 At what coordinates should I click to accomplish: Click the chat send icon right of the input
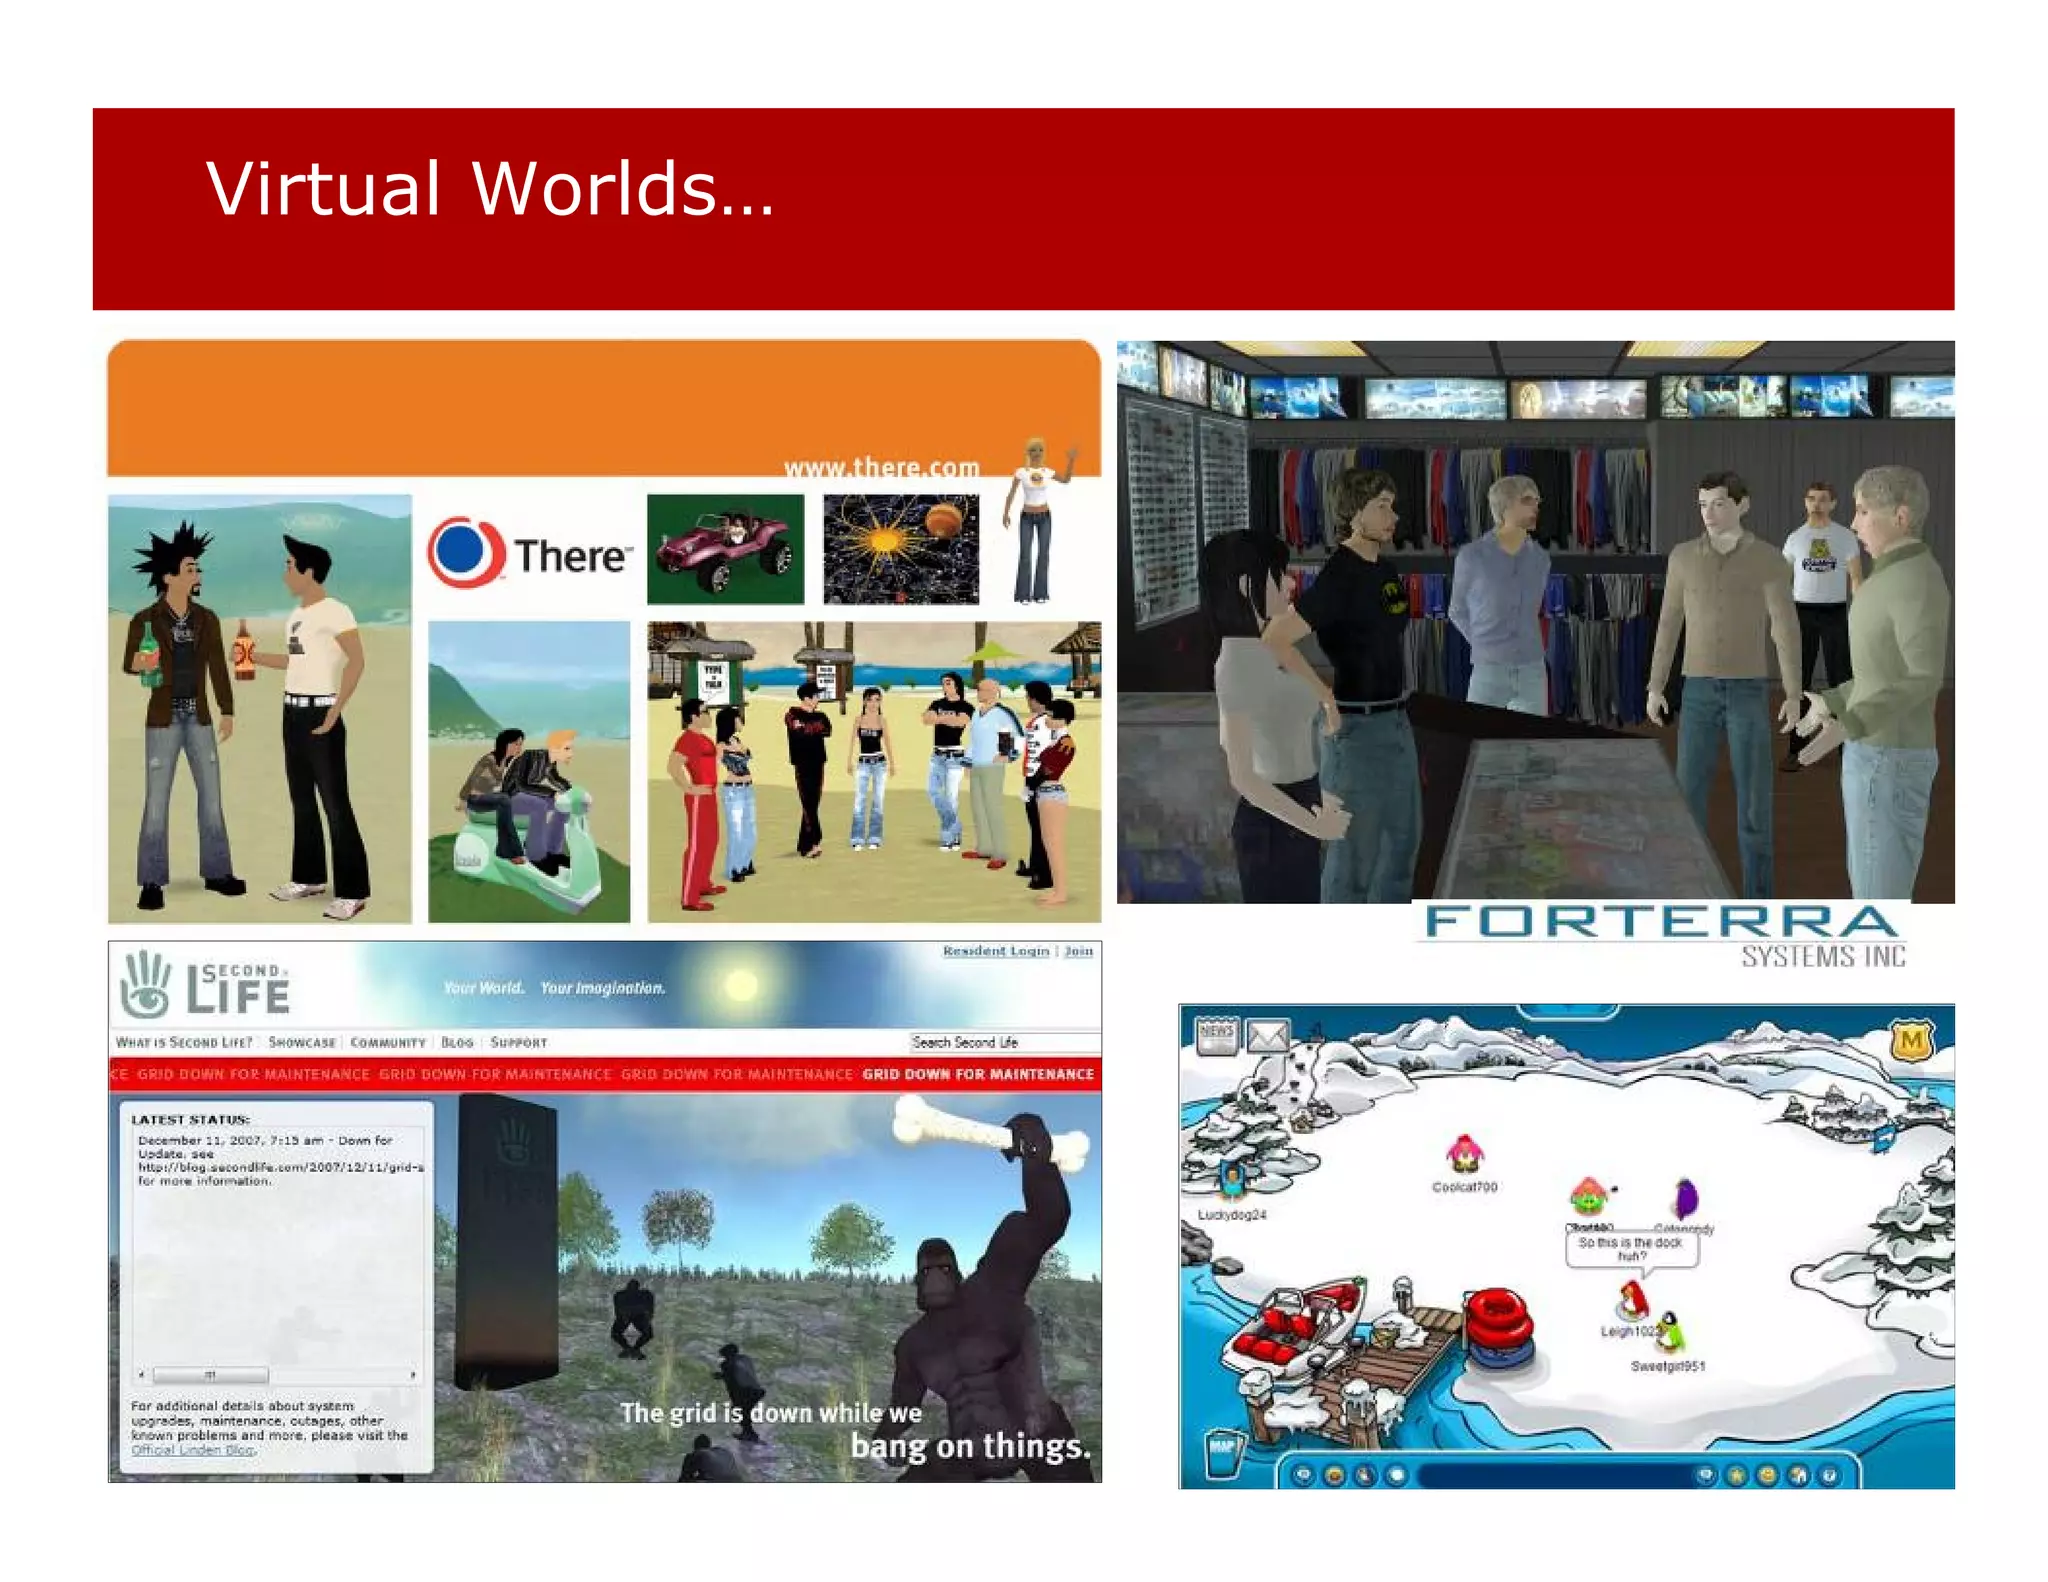click(1705, 1474)
